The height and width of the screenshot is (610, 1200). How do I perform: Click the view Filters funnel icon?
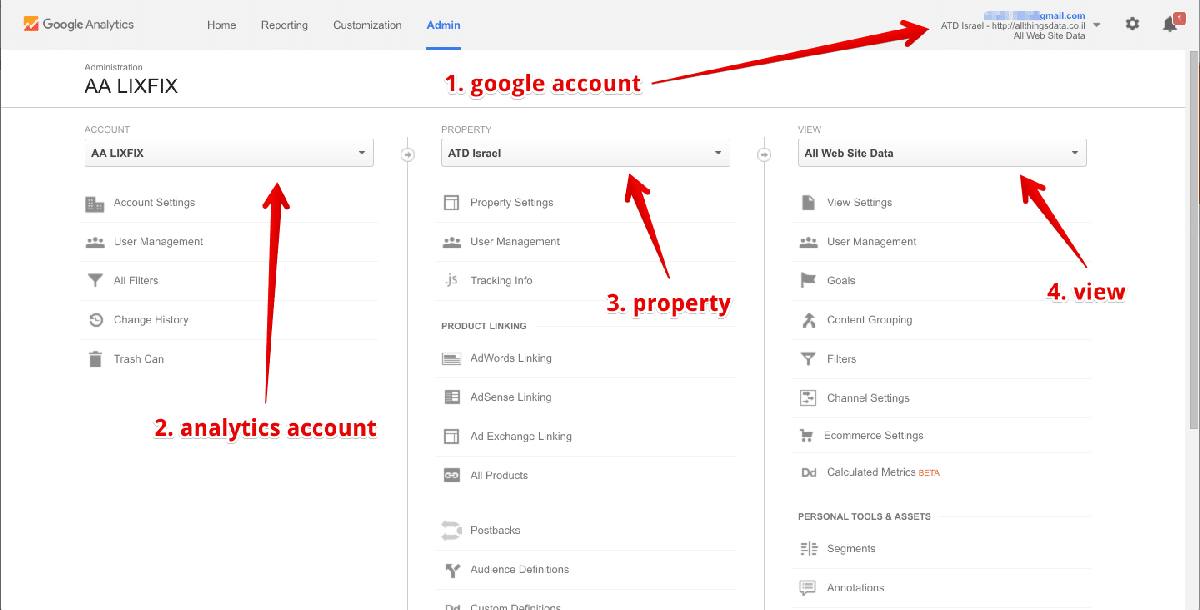pyautogui.click(x=808, y=359)
